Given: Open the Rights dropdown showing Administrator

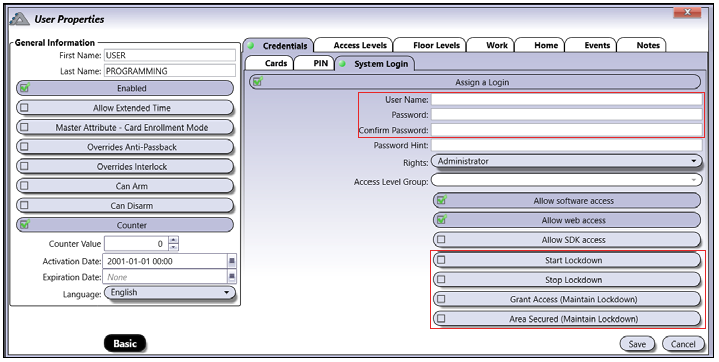Looking at the screenshot, I should (x=567, y=162).
